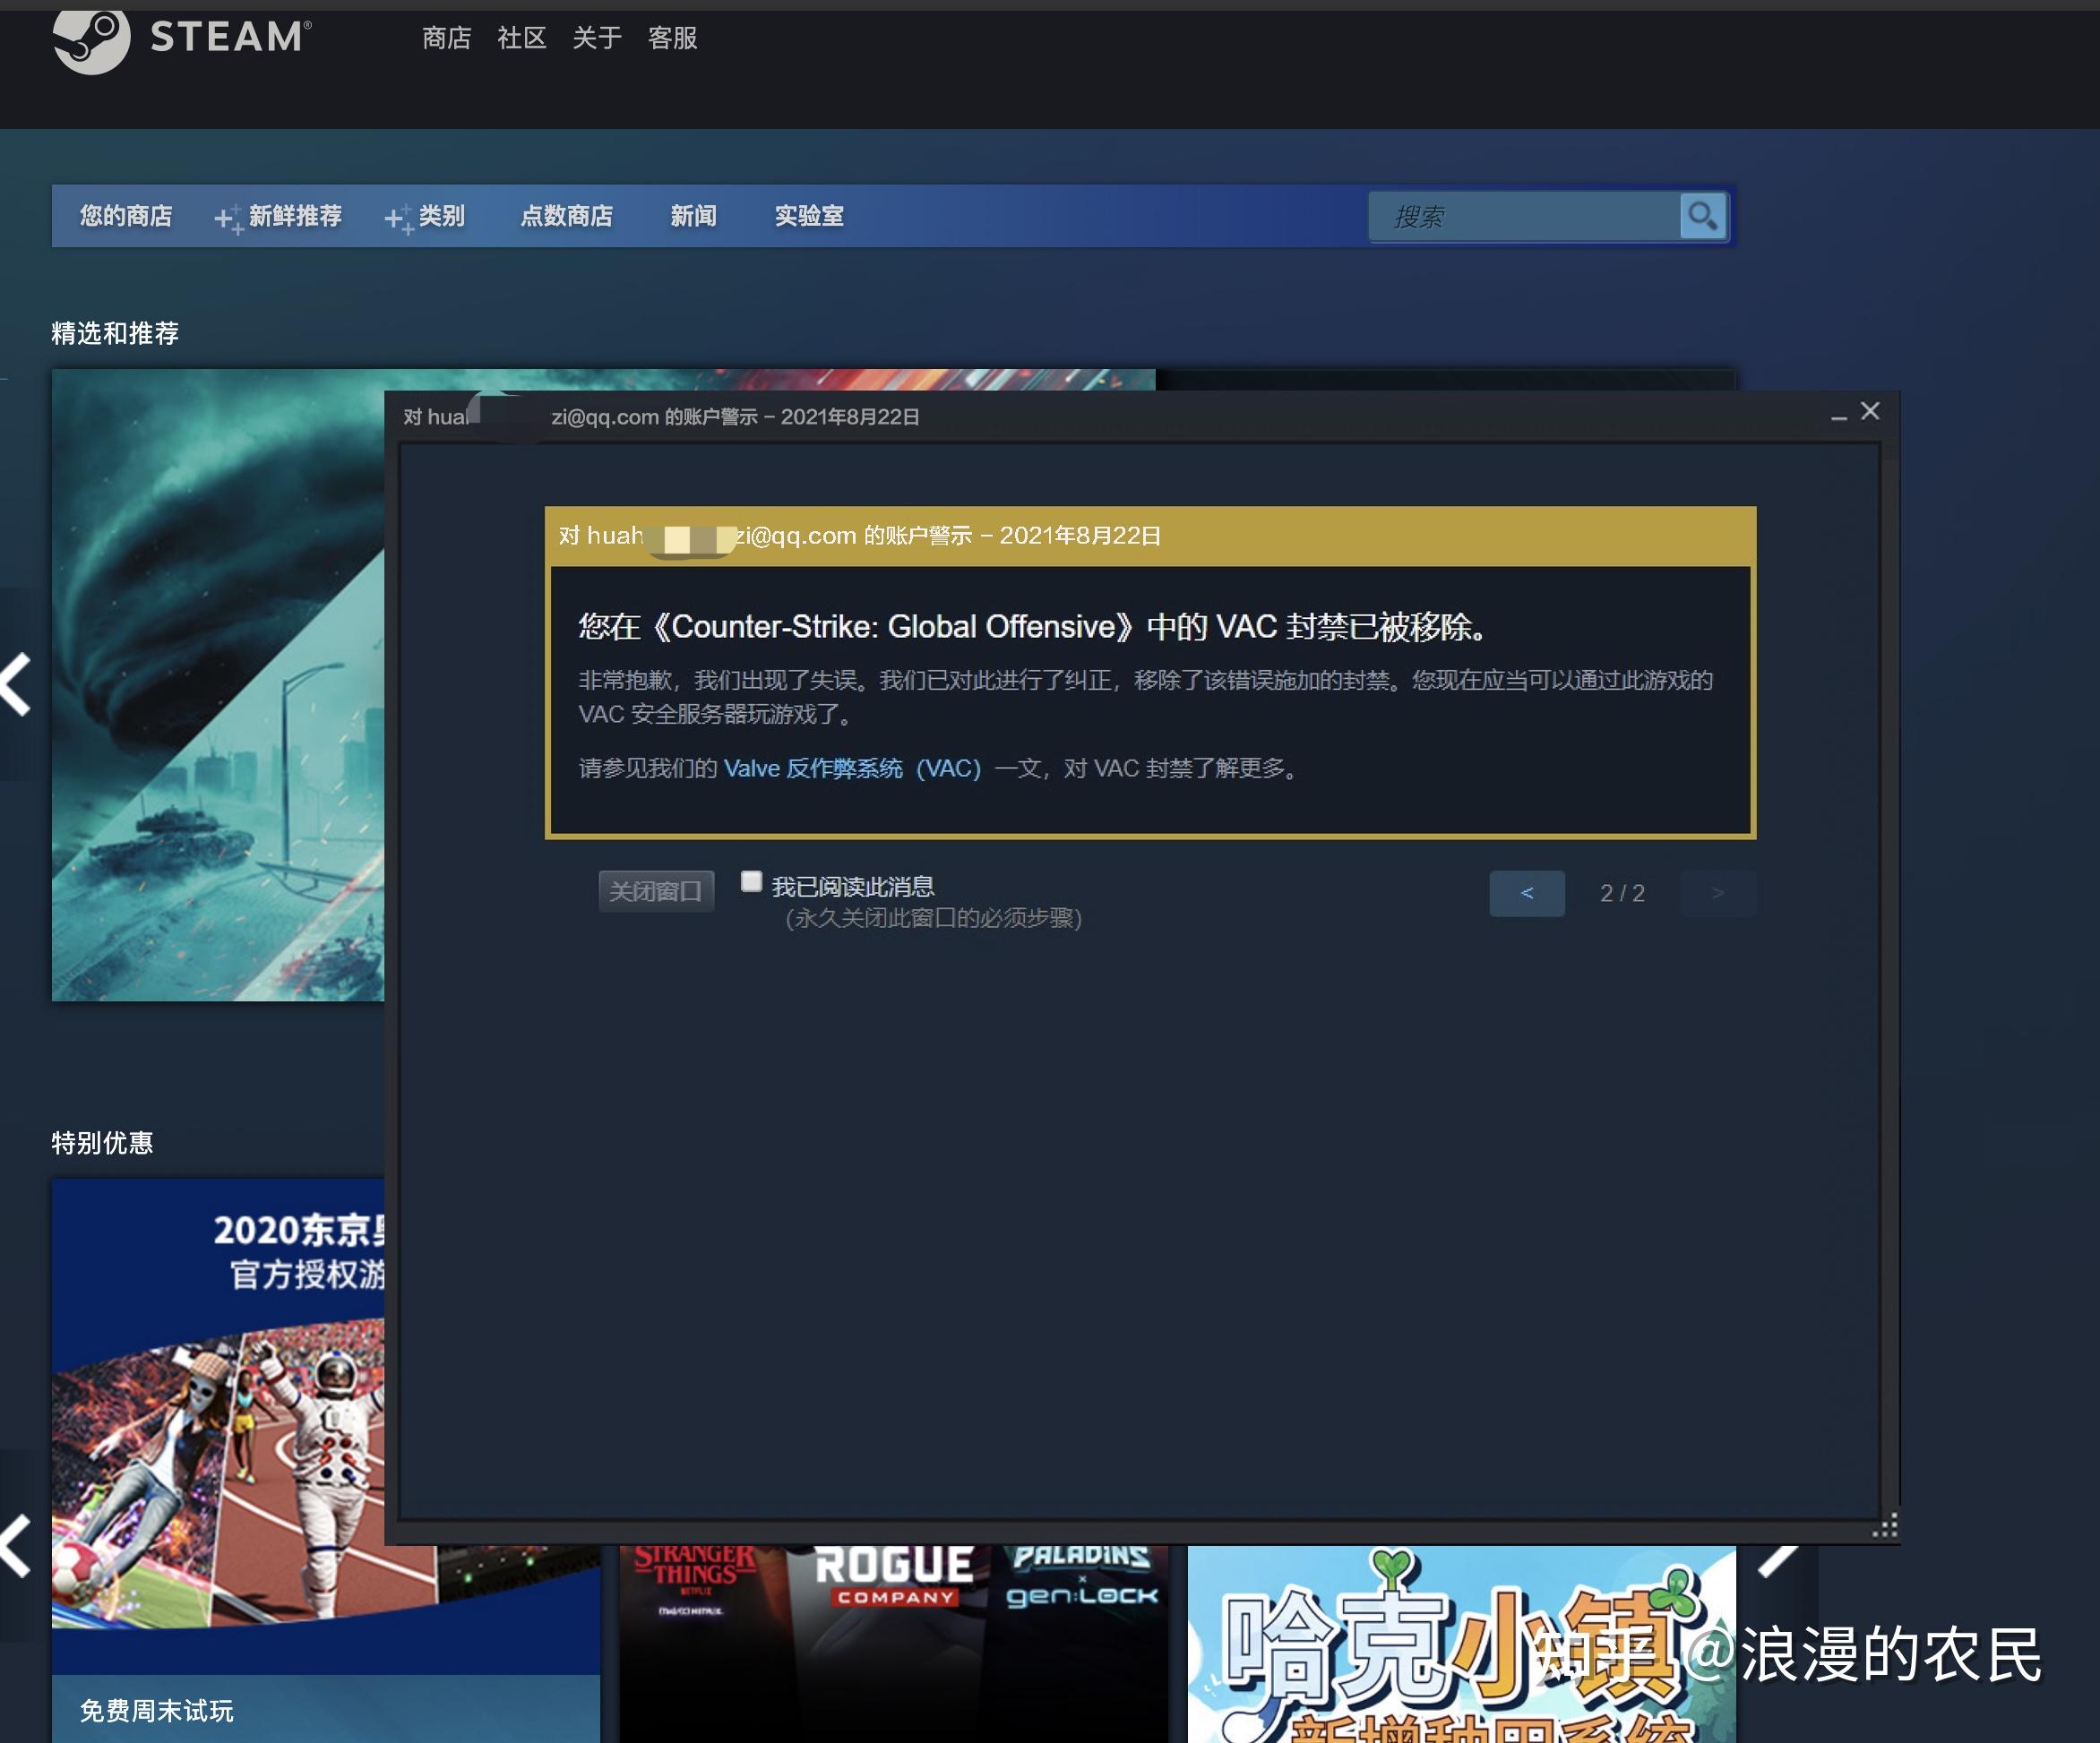Minimize the account alert dialog
This screenshot has width=2100, height=1743.
tap(1838, 416)
